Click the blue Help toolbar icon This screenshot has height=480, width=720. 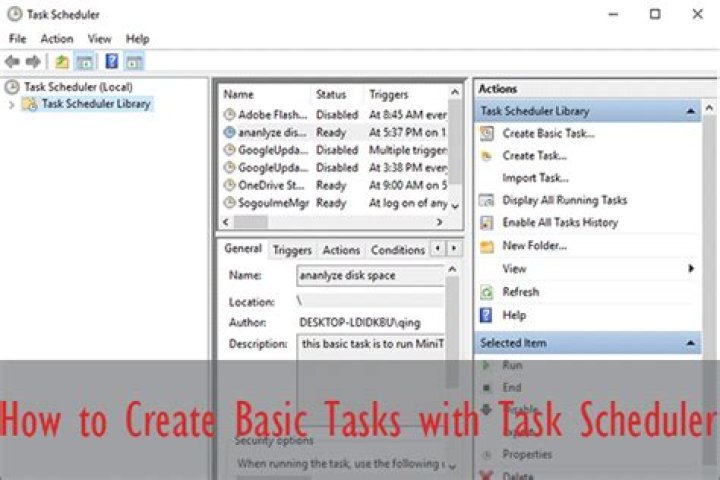(x=112, y=61)
